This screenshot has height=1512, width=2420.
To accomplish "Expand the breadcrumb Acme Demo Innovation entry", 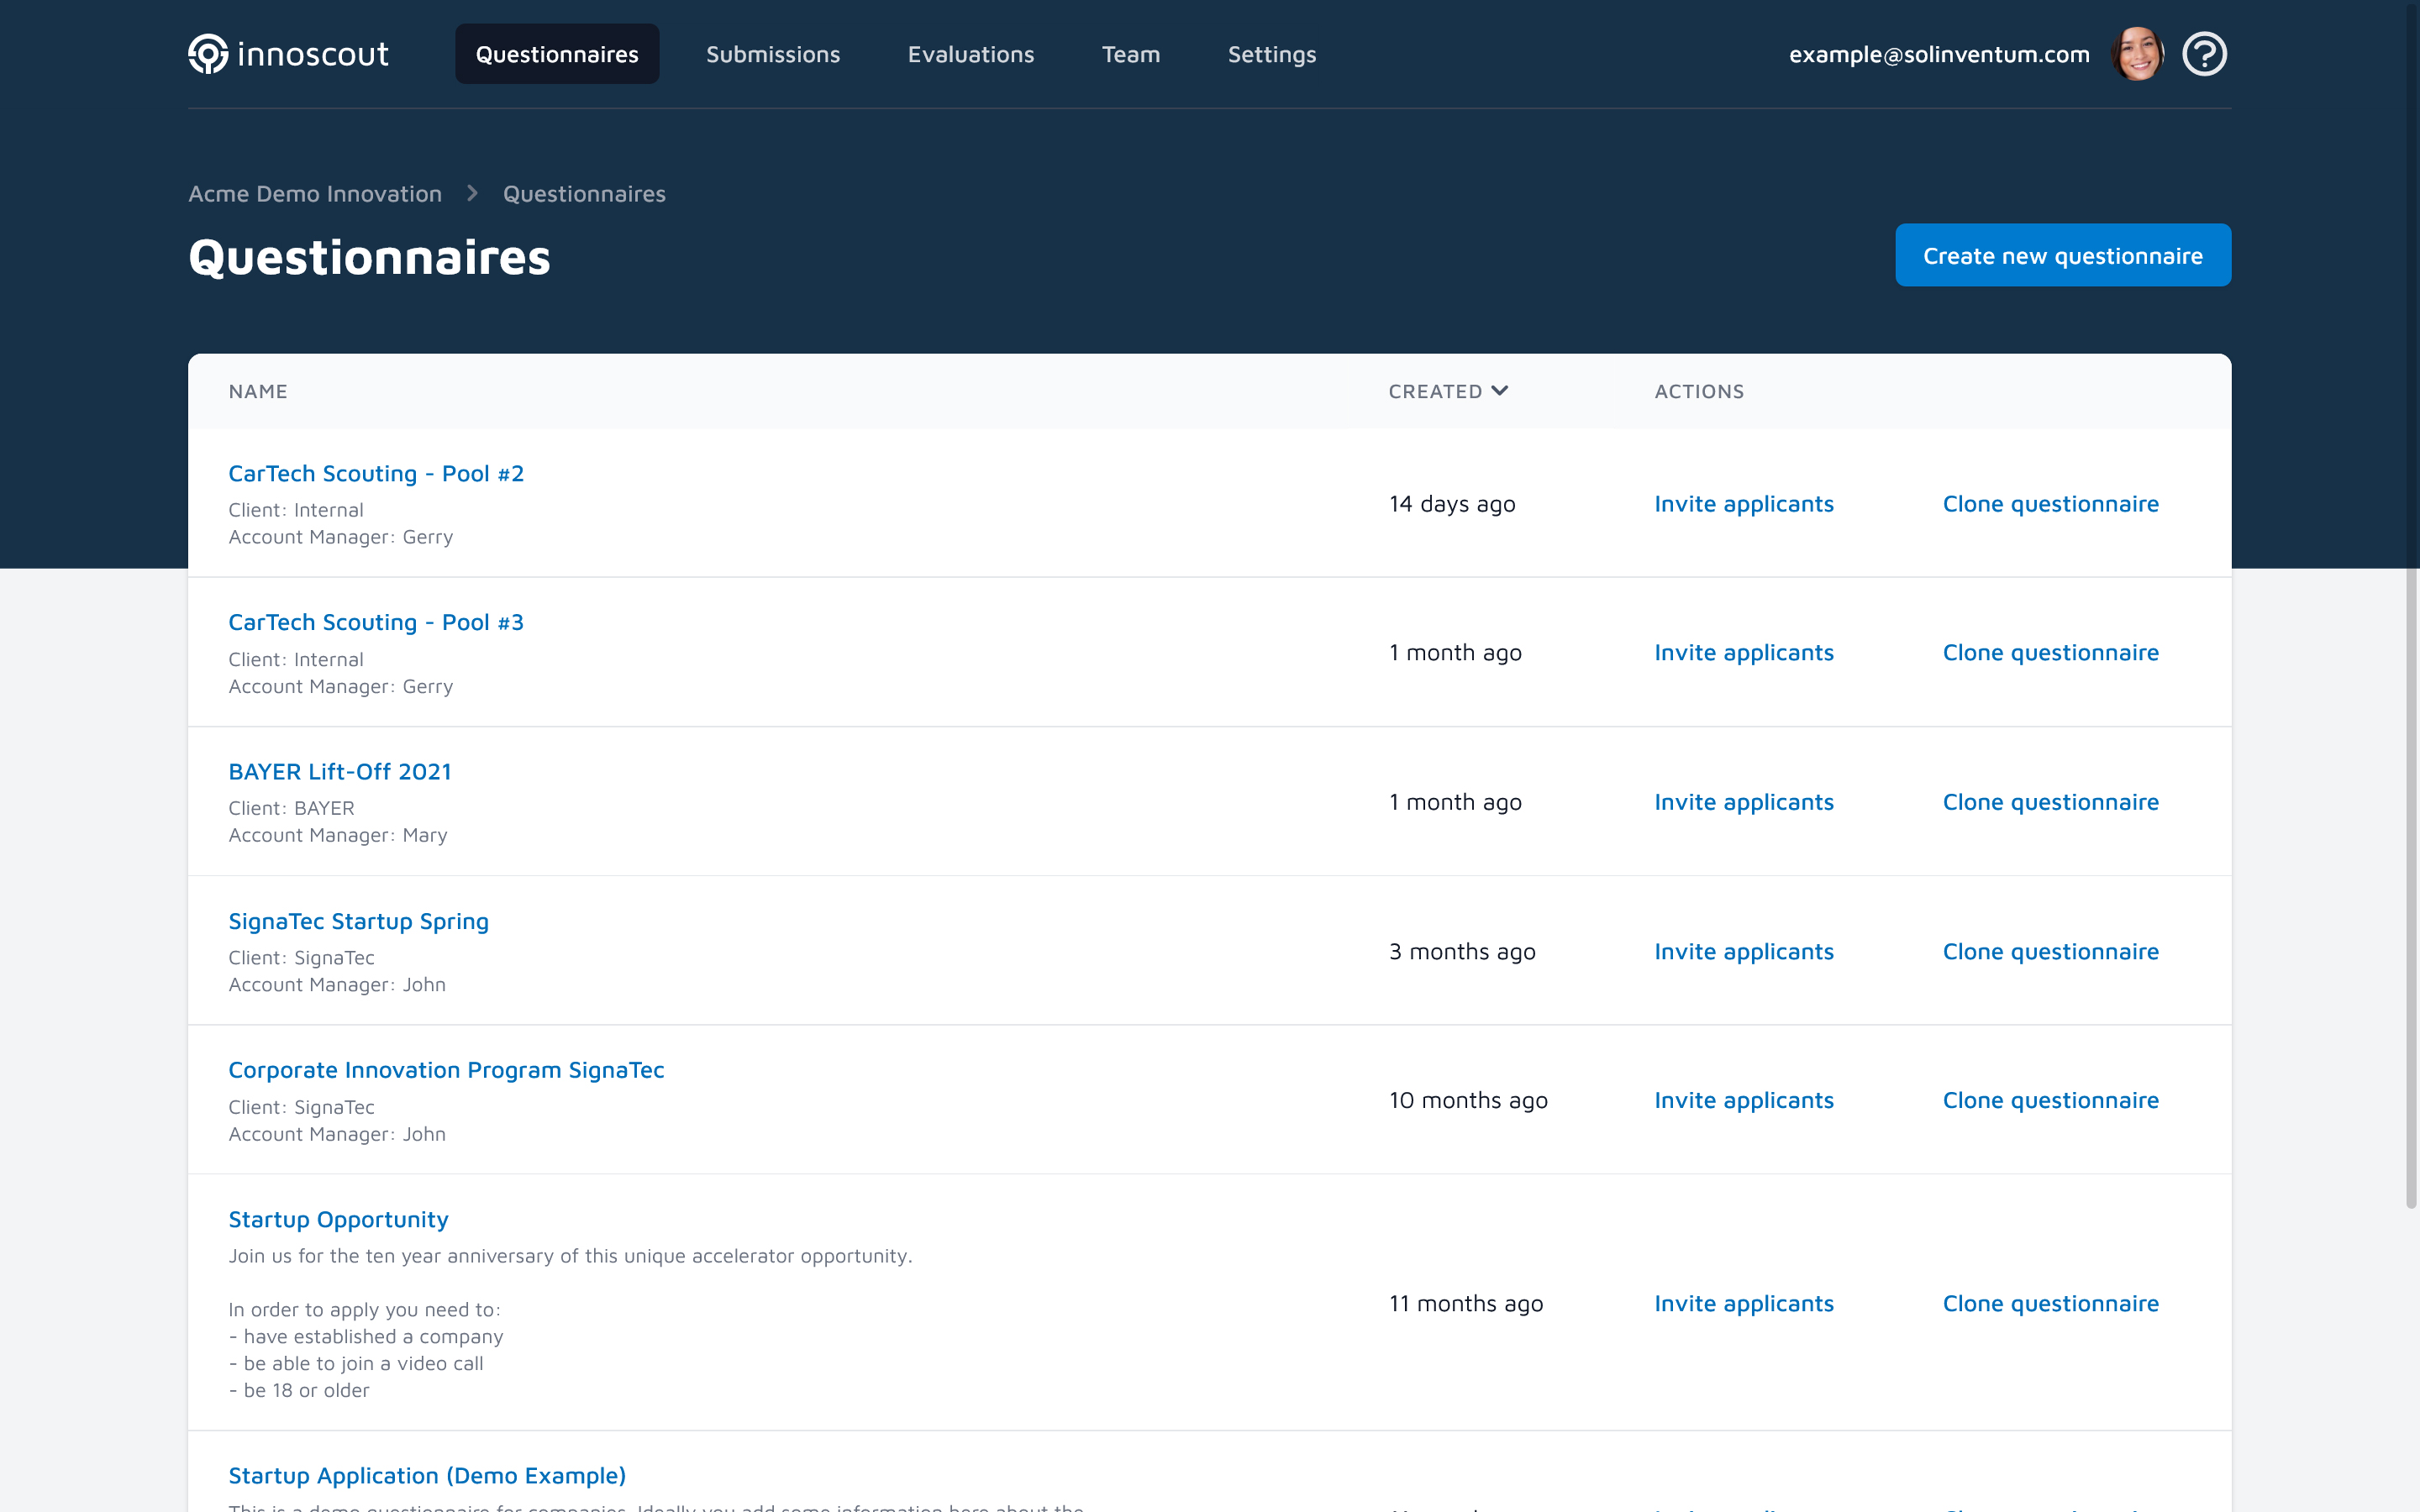I will [x=314, y=193].
